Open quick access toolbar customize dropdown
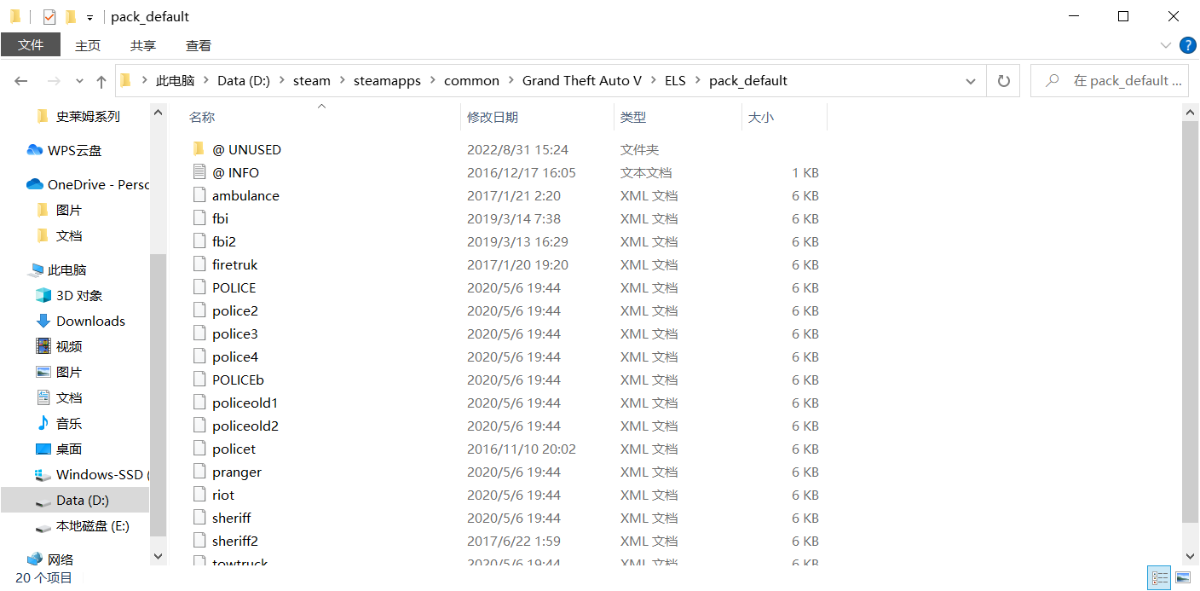The width and height of the screenshot is (1200, 591). pyautogui.click(x=90, y=17)
